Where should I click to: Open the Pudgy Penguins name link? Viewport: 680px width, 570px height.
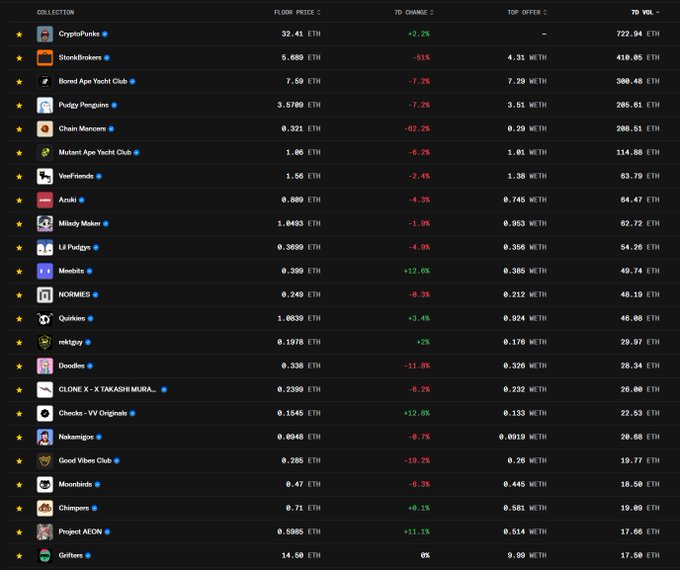click(x=84, y=105)
